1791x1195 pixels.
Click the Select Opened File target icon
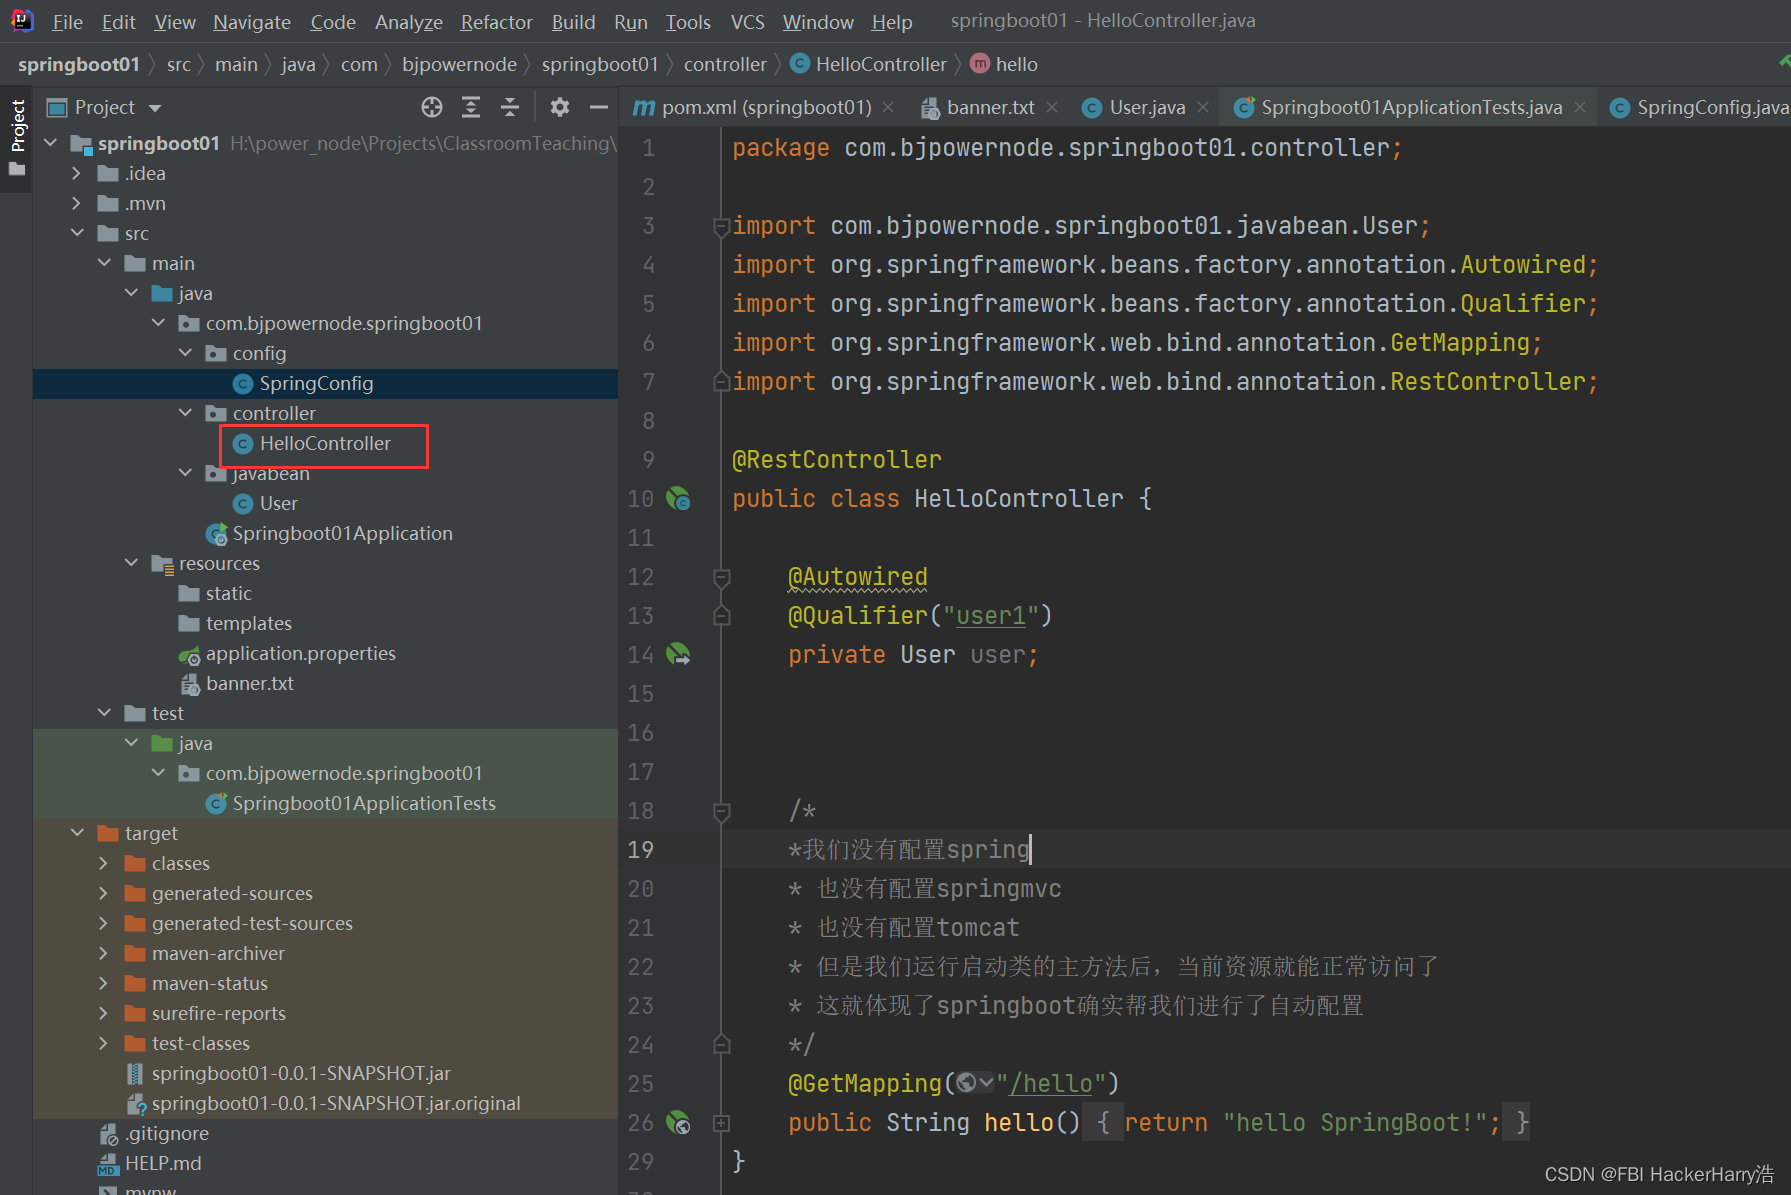point(432,107)
